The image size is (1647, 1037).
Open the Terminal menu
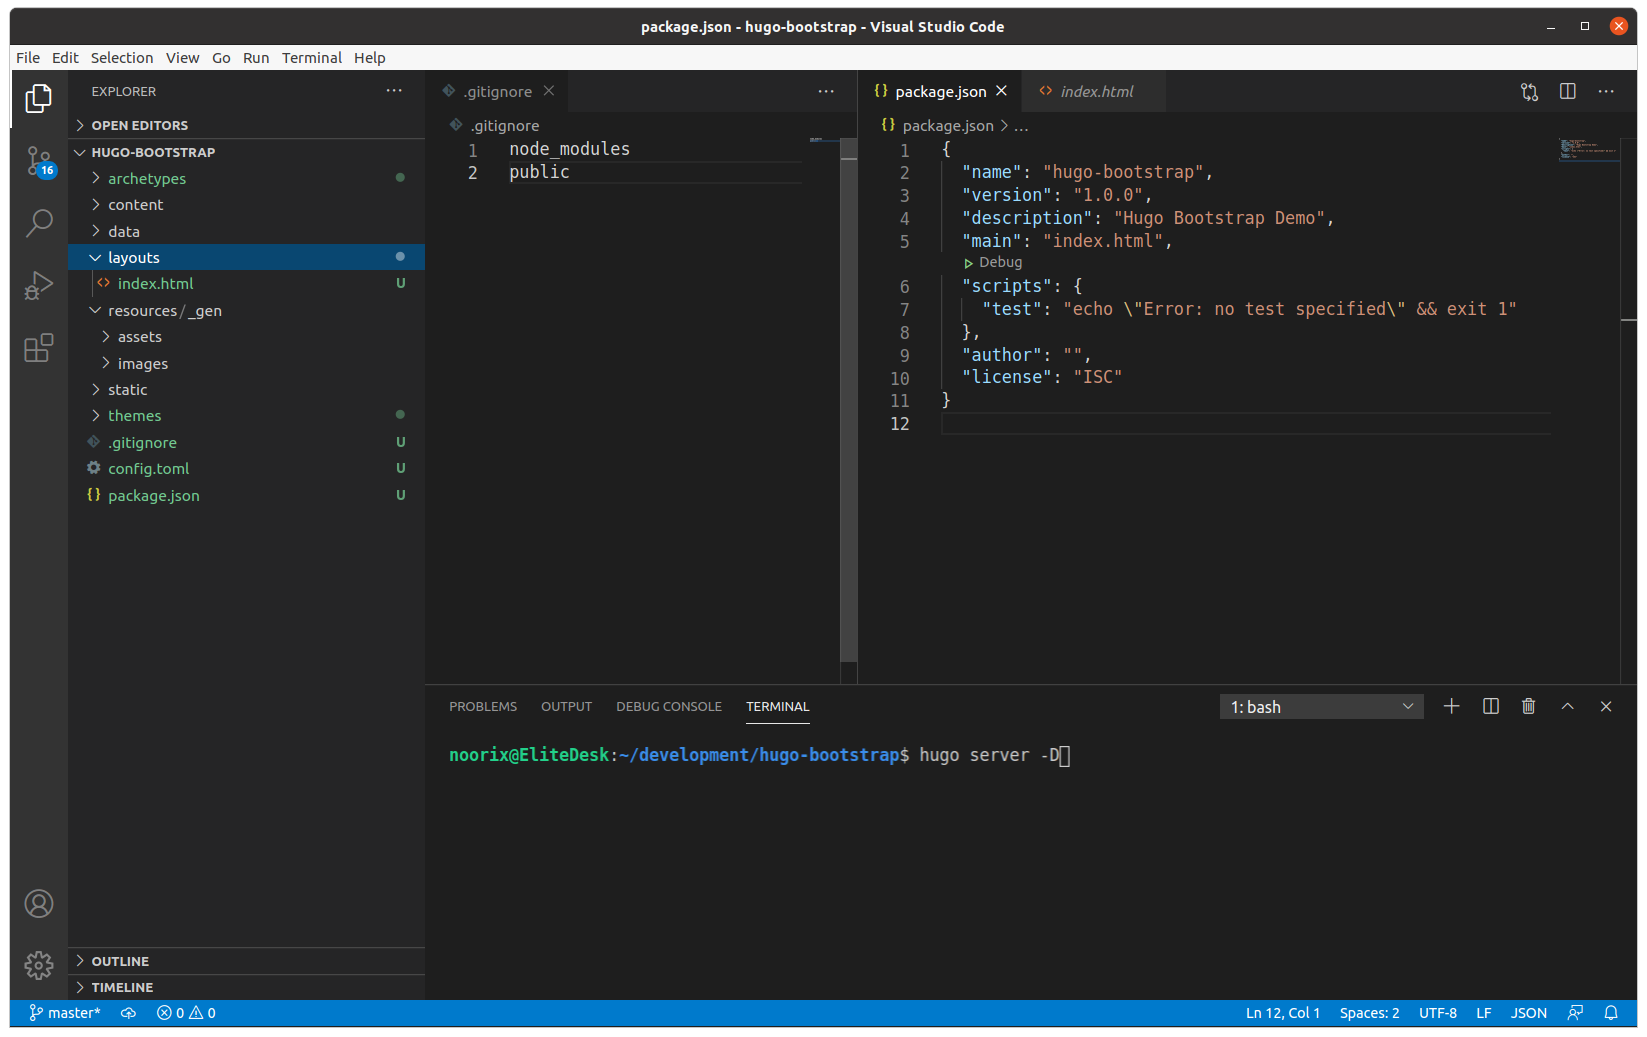pos(311,57)
